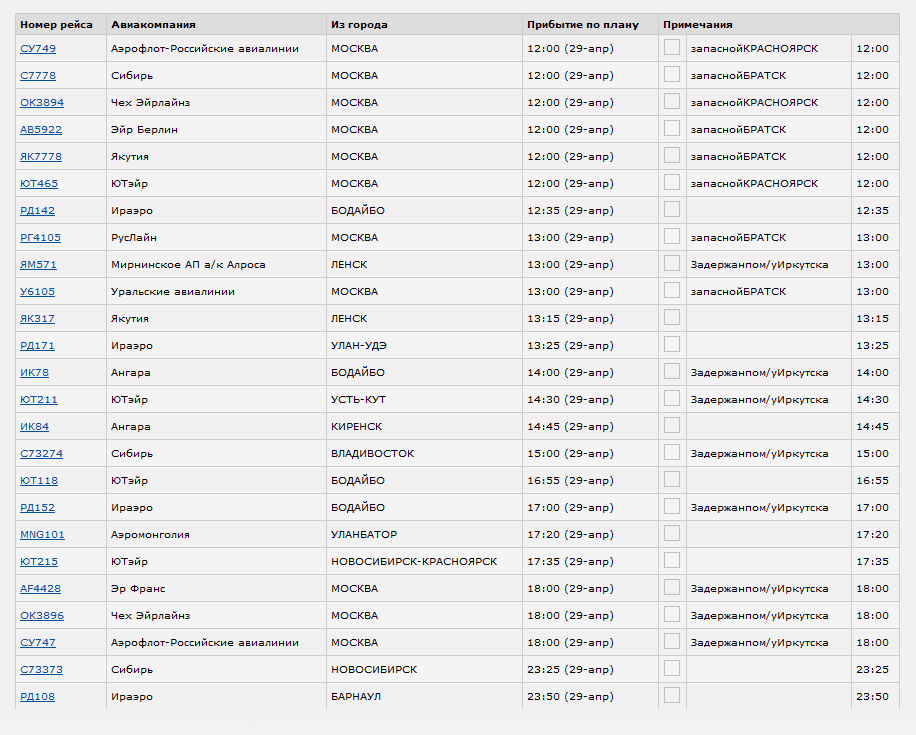The image size is (916, 735).
Task: Open the С7778 flight link
Action: pyautogui.click(x=38, y=75)
